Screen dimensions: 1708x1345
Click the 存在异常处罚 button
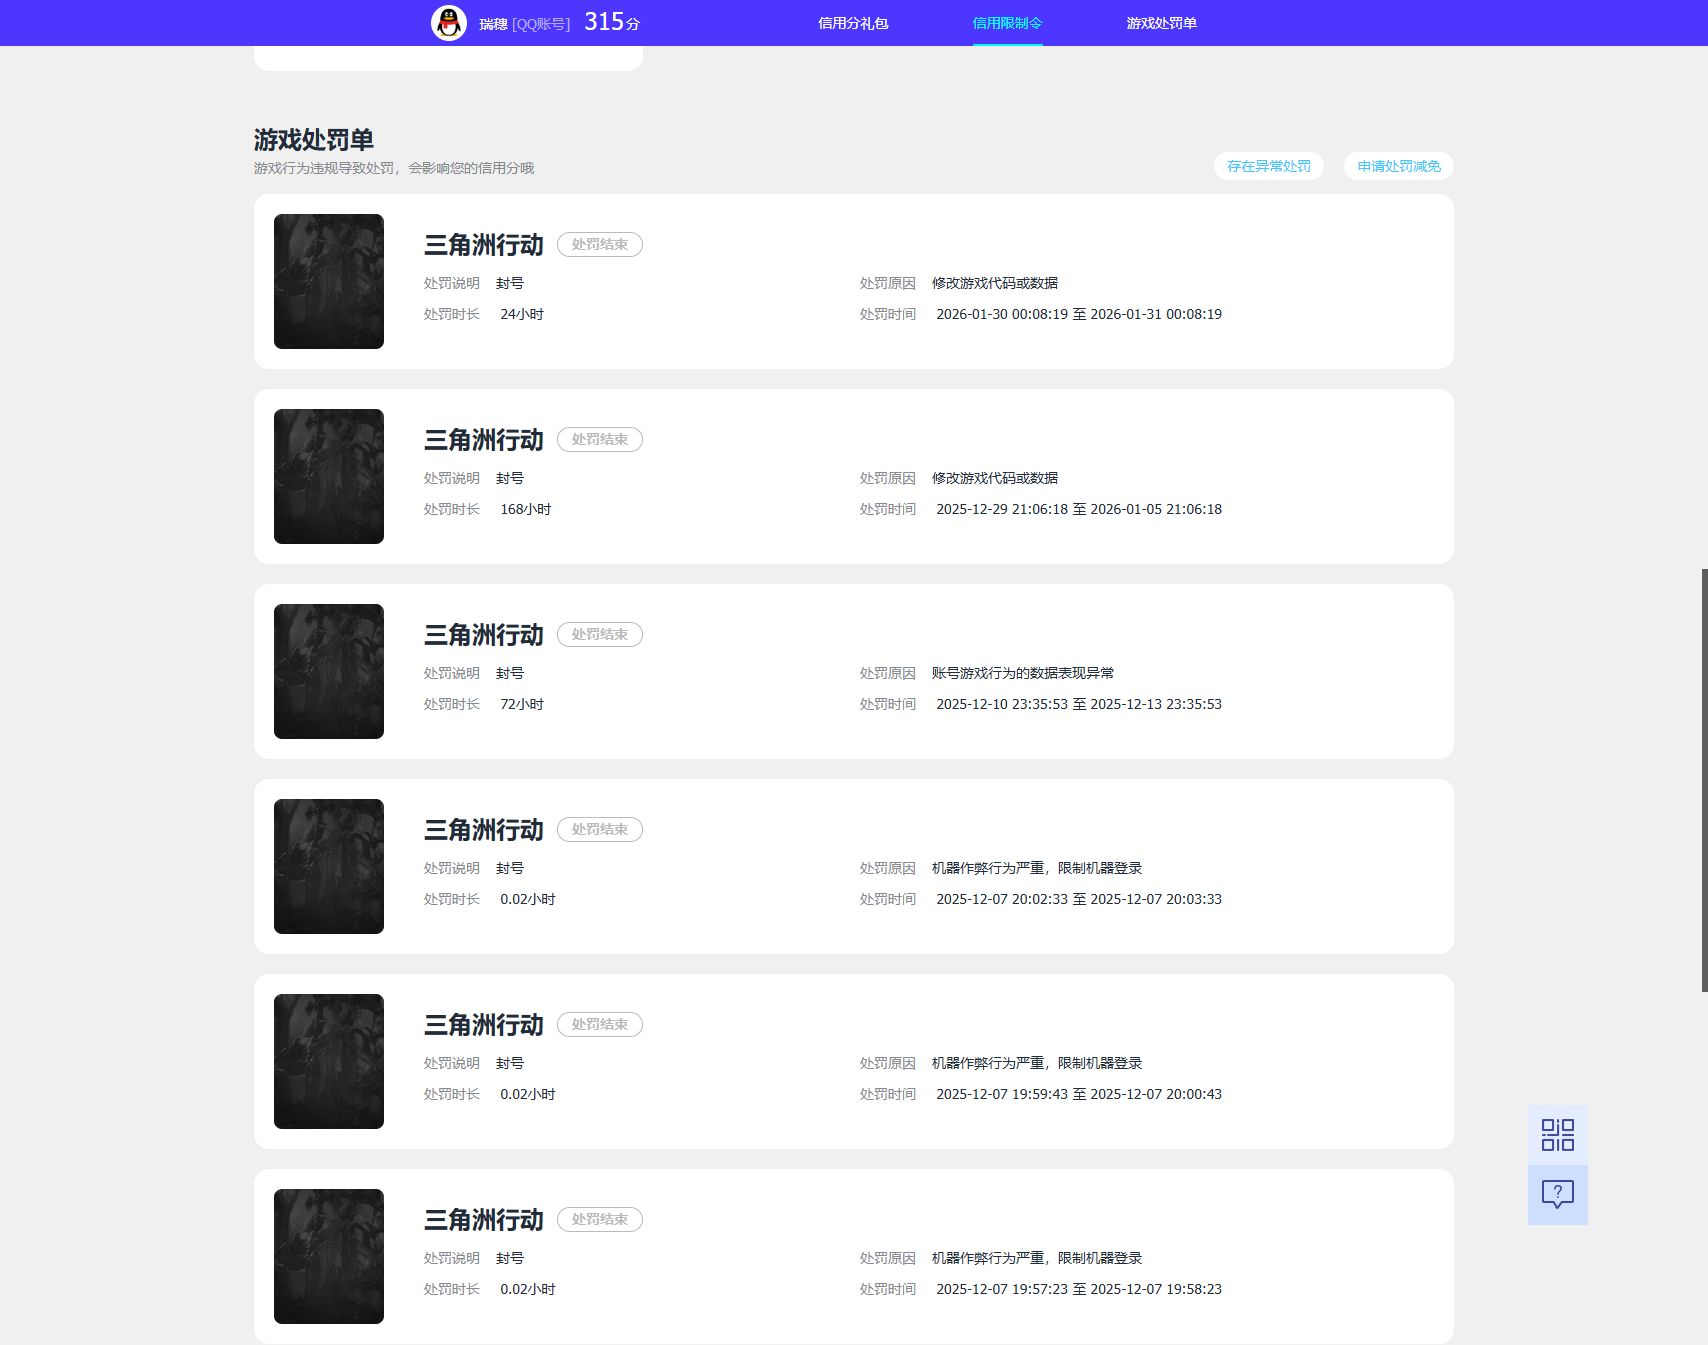tap(1269, 166)
